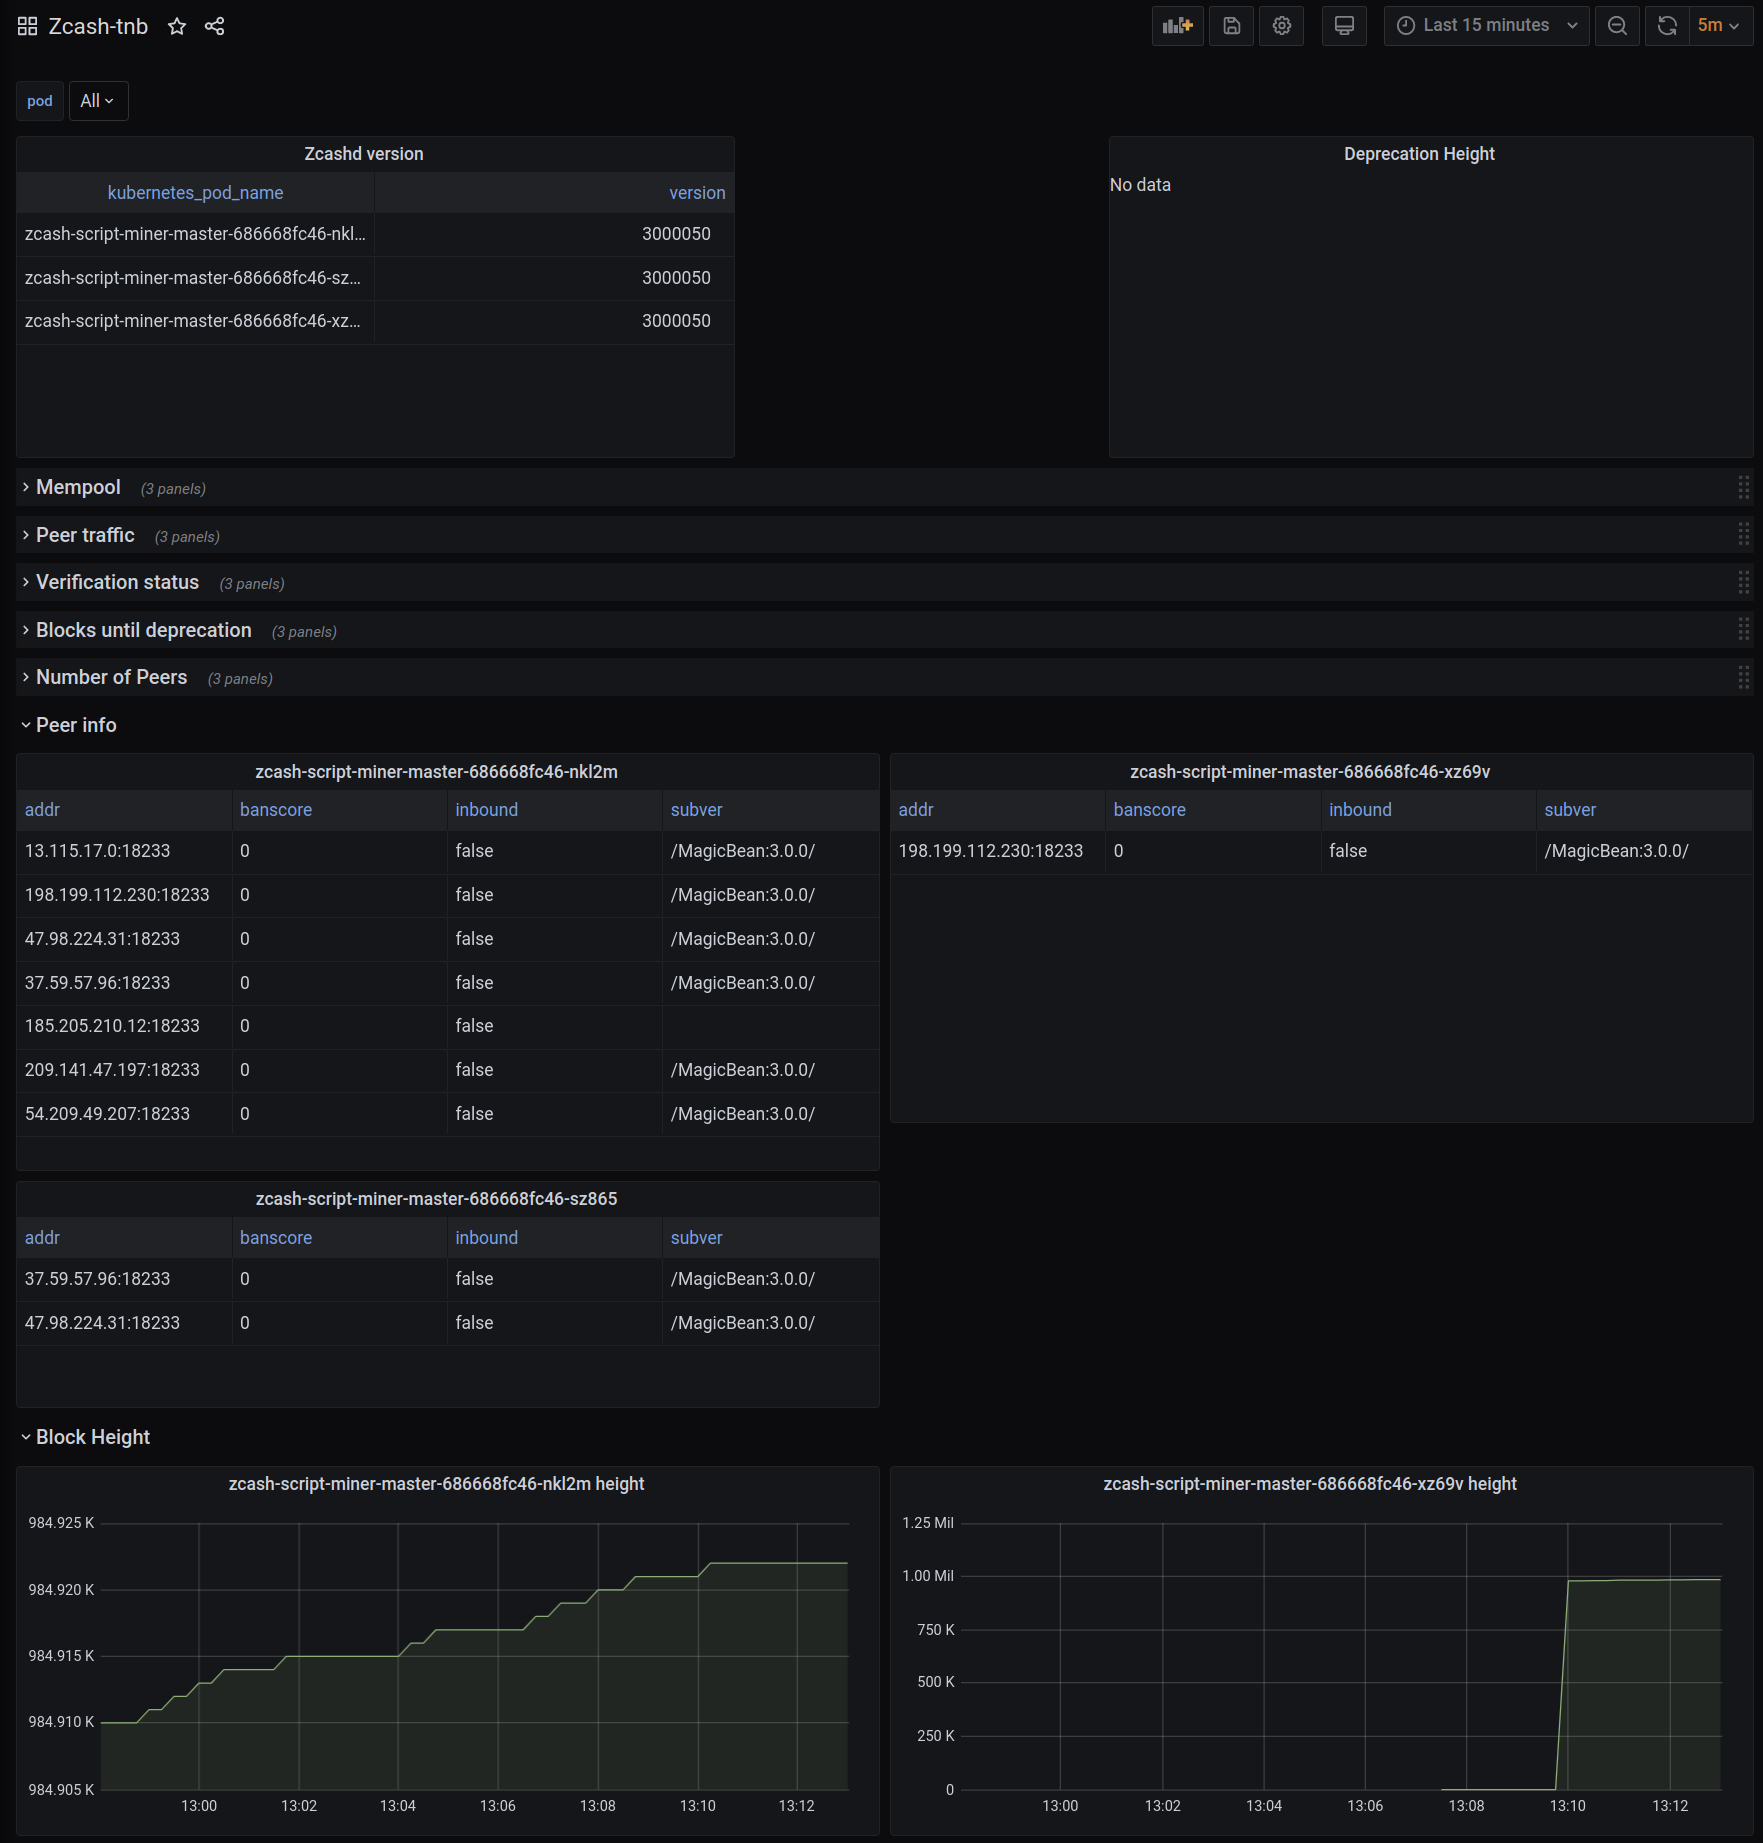Screen dimensions: 1763x1843
Task: Open nkl2m peer info panel title menu
Action: coord(437,772)
